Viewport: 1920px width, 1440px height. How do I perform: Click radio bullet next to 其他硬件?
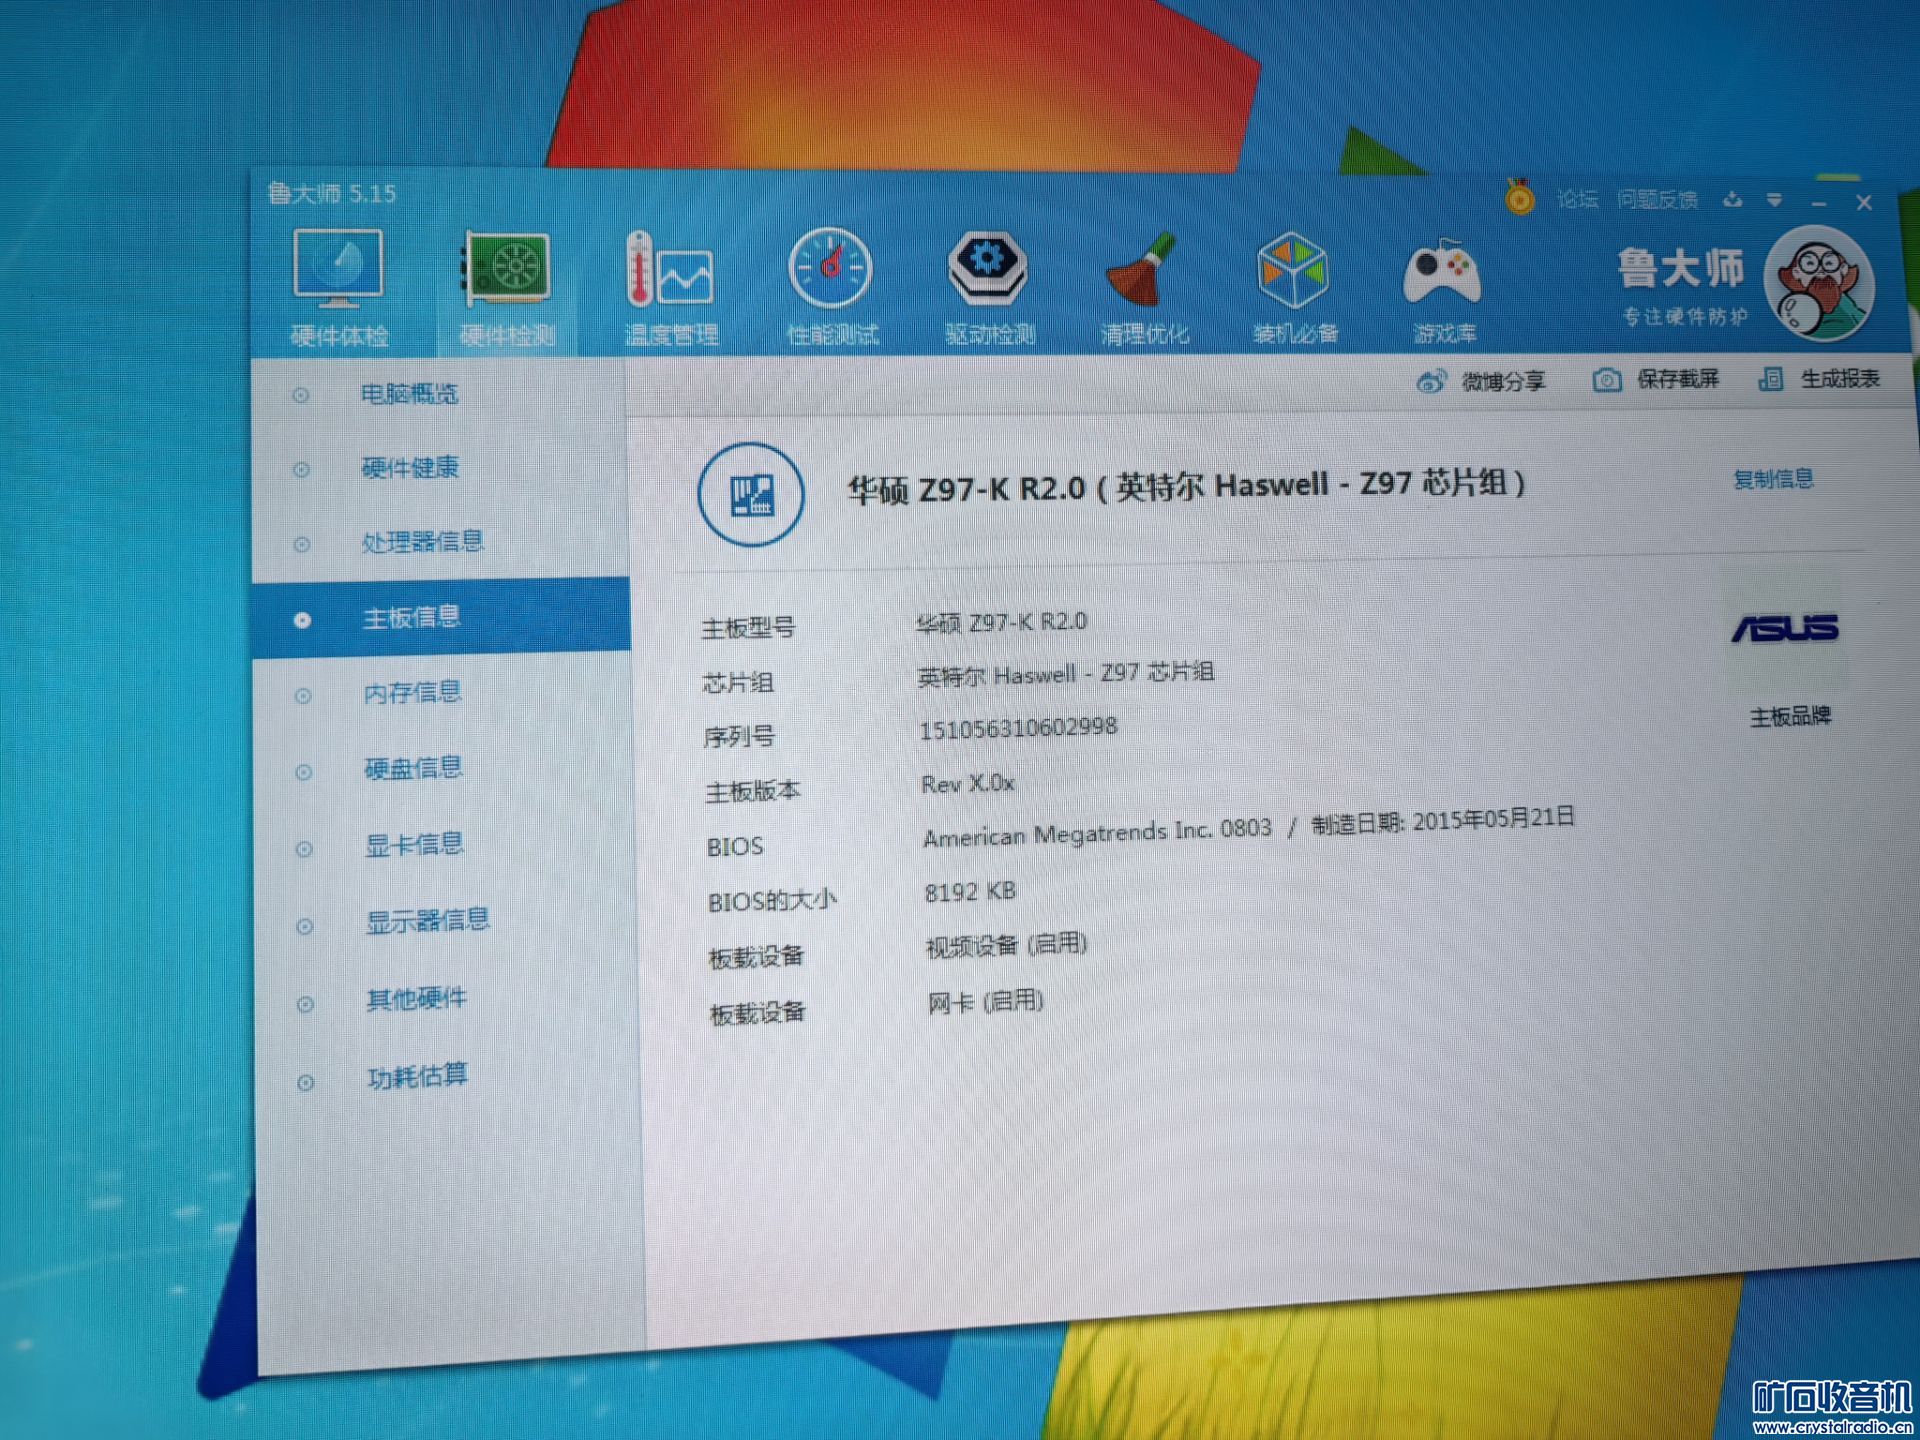point(306,1004)
